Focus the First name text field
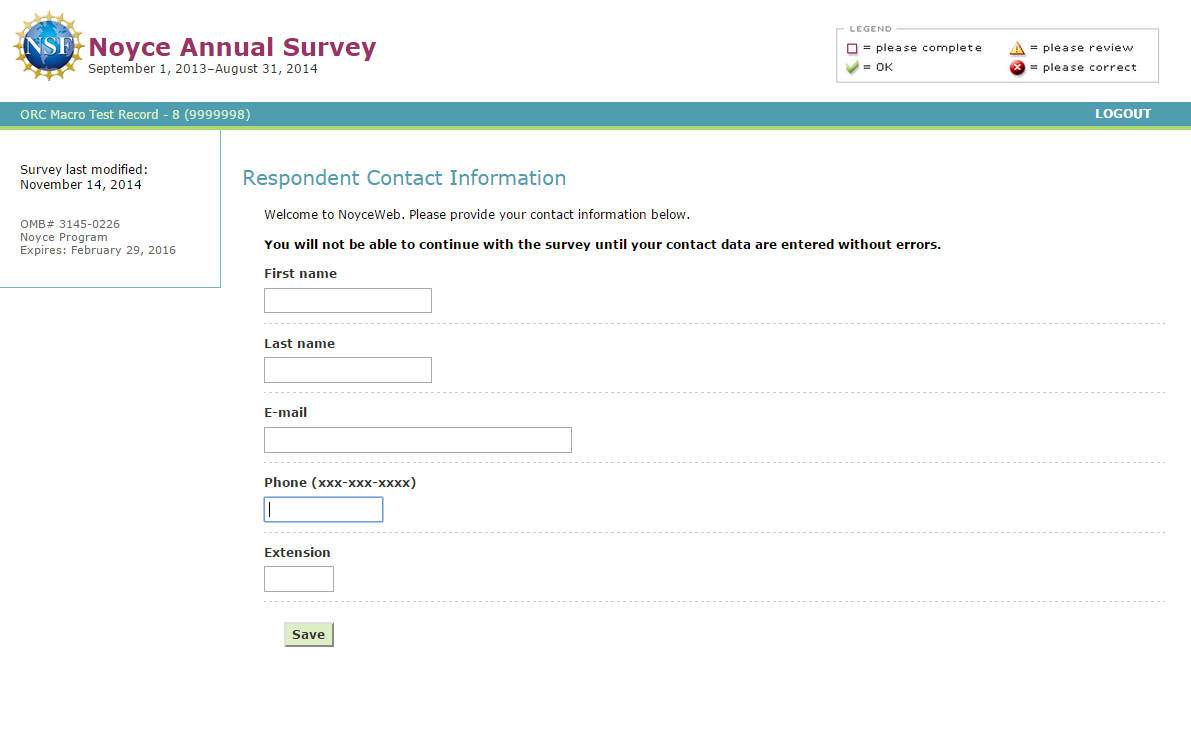The height and width of the screenshot is (754, 1191). click(348, 301)
